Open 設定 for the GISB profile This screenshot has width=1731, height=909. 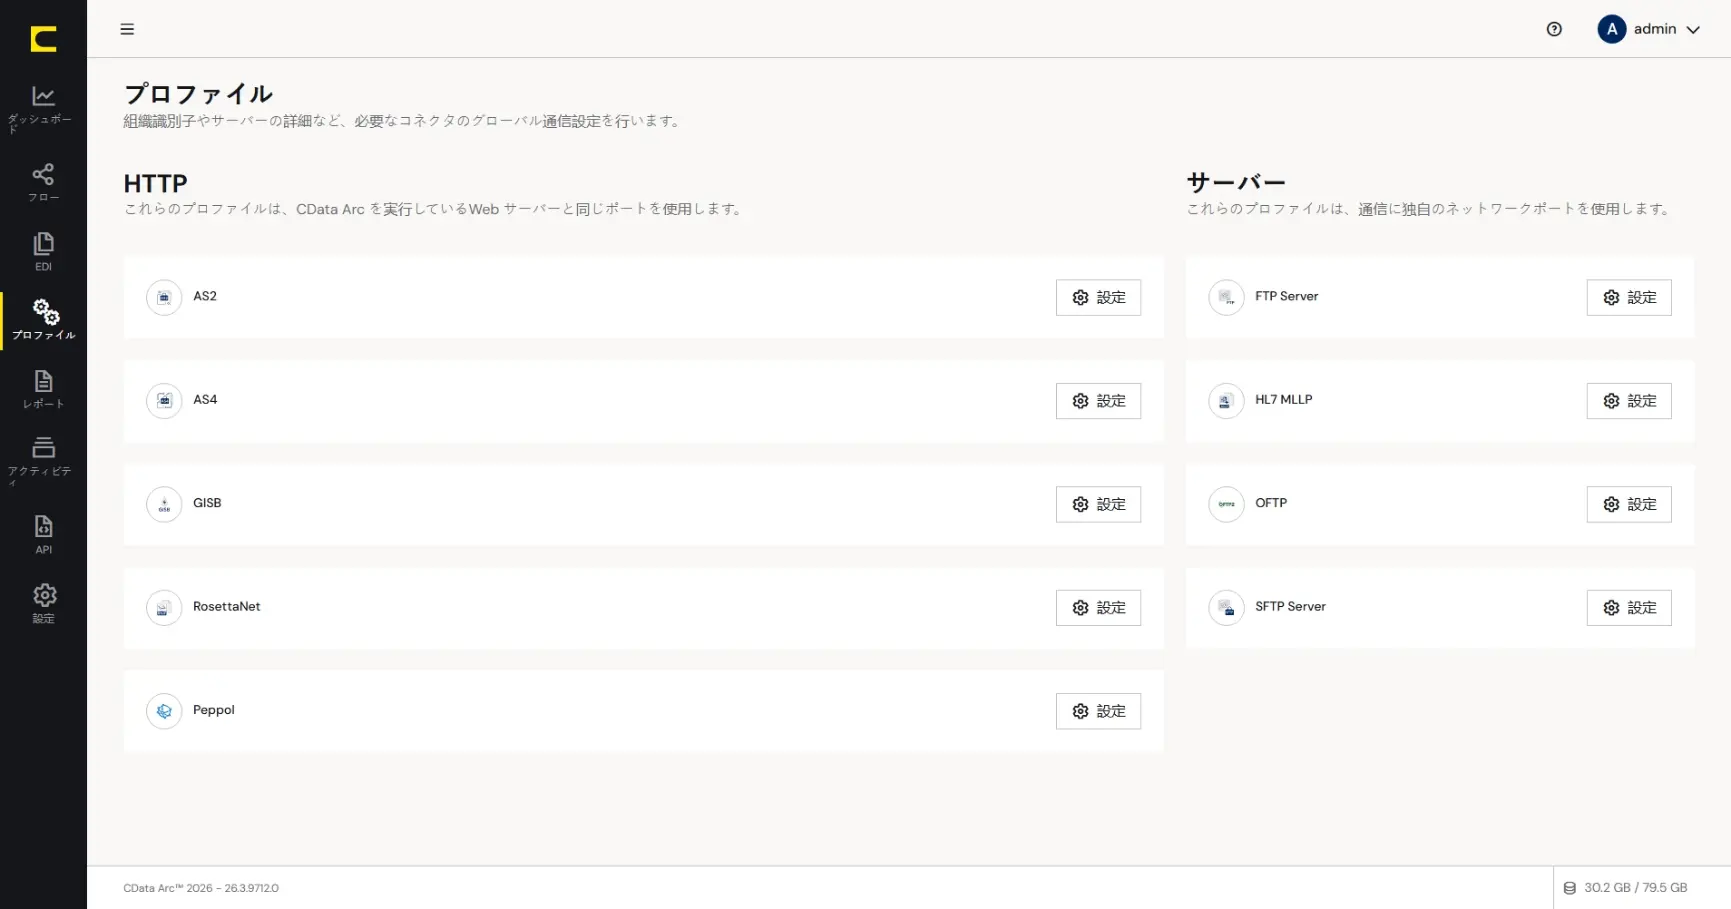point(1098,504)
